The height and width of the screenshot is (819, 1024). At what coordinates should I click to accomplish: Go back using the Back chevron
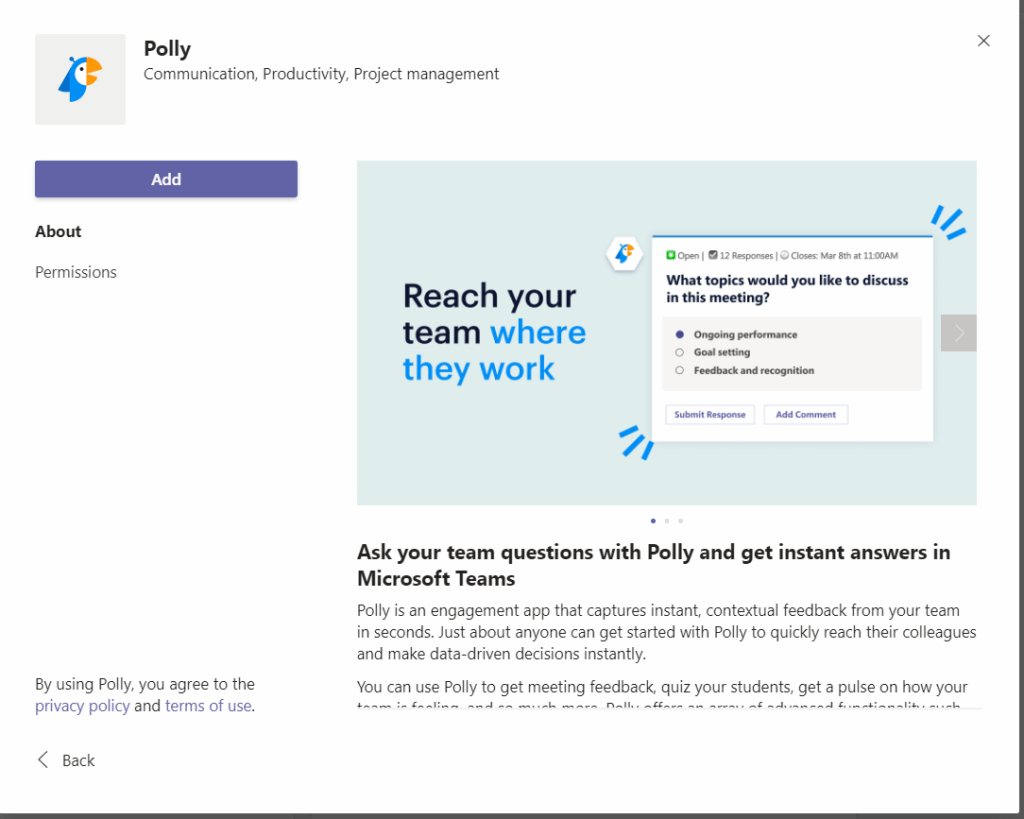pyautogui.click(x=43, y=760)
